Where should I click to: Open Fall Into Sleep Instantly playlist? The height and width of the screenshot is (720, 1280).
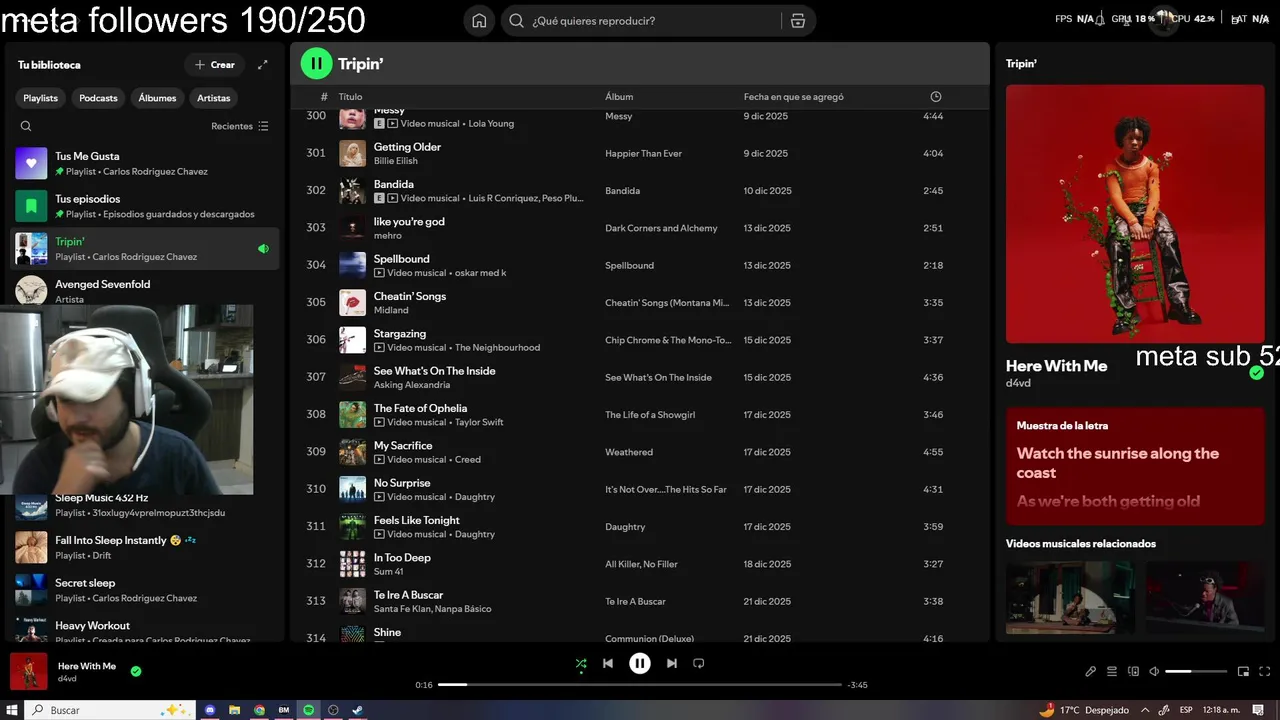[x=145, y=547]
